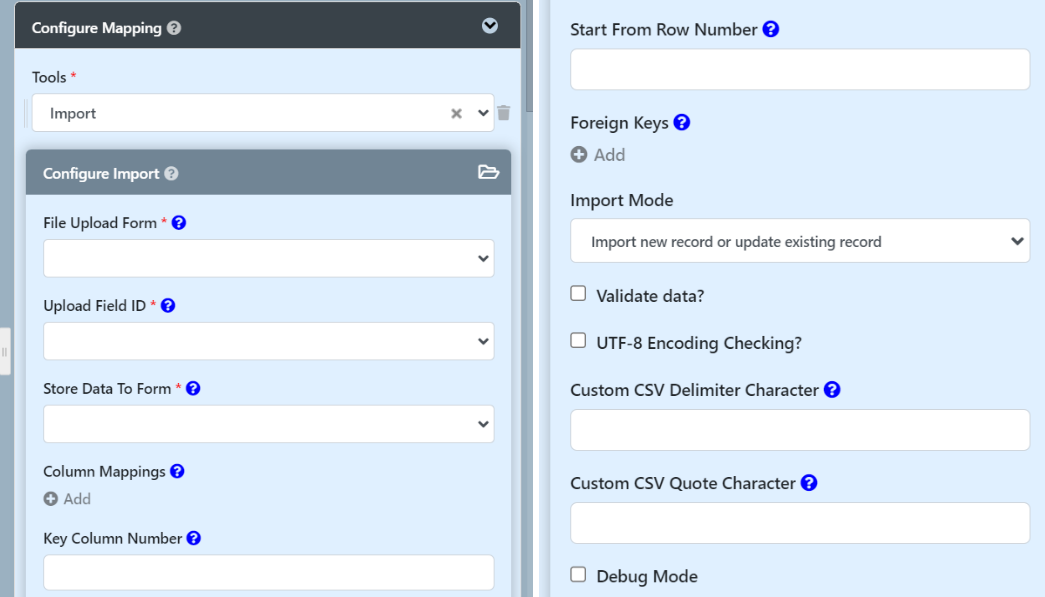Screen dimensions: 1045x597
Task: Open the folder icon in Configure Import header
Action: tap(488, 173)
